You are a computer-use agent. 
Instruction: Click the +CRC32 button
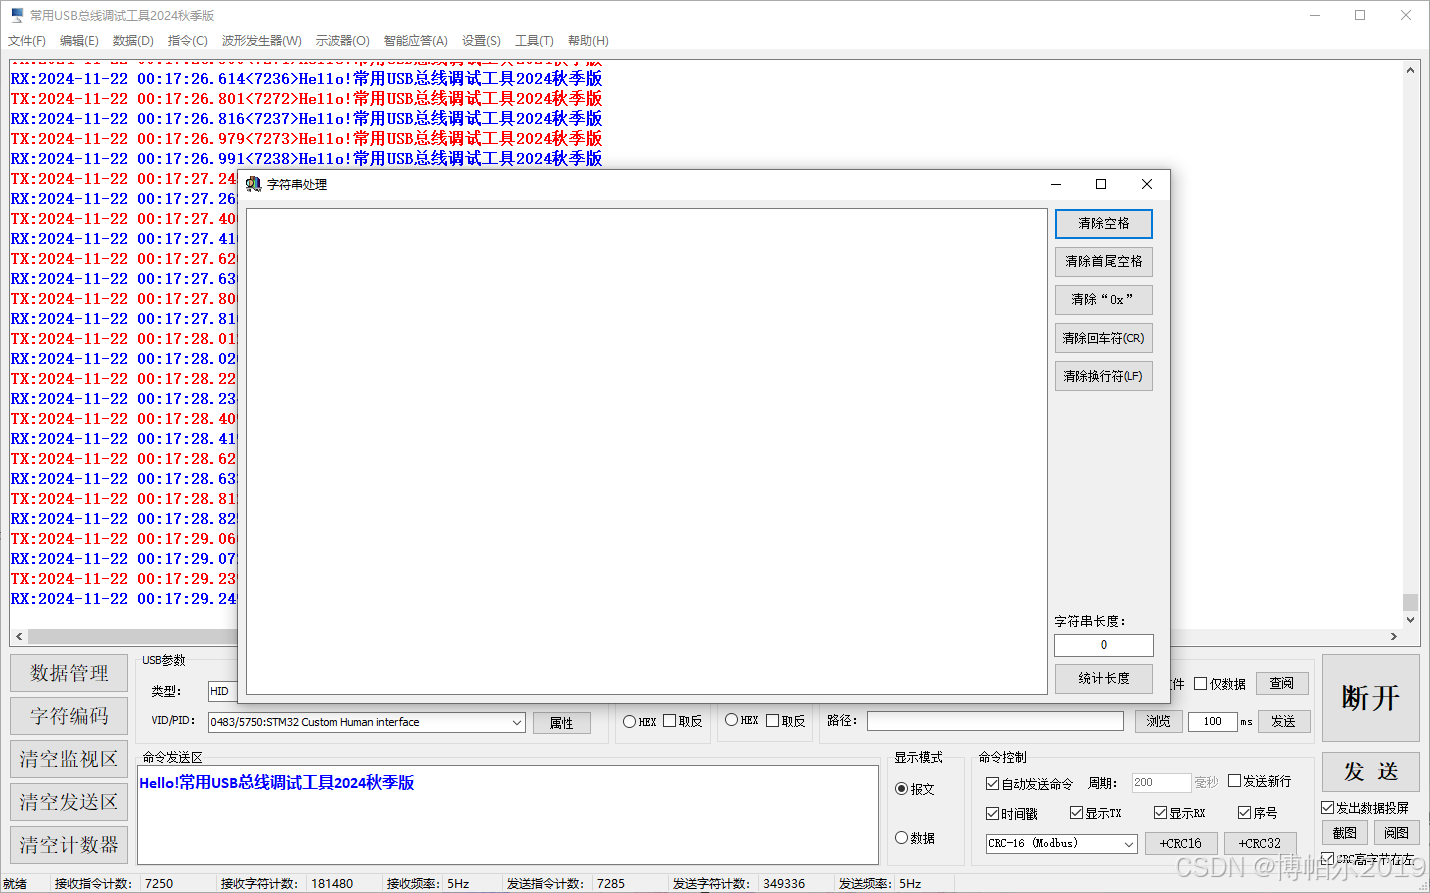tap(1260, 844)
